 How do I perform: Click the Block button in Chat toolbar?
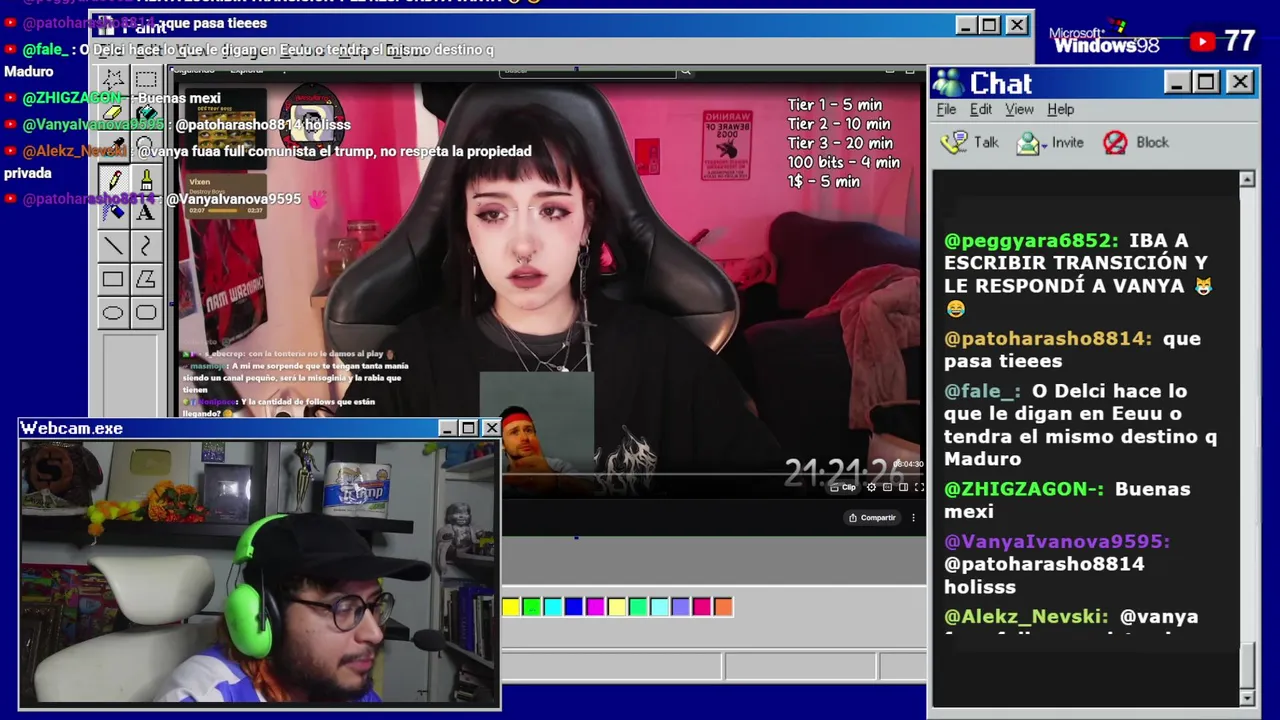[x=1135, y=142]
